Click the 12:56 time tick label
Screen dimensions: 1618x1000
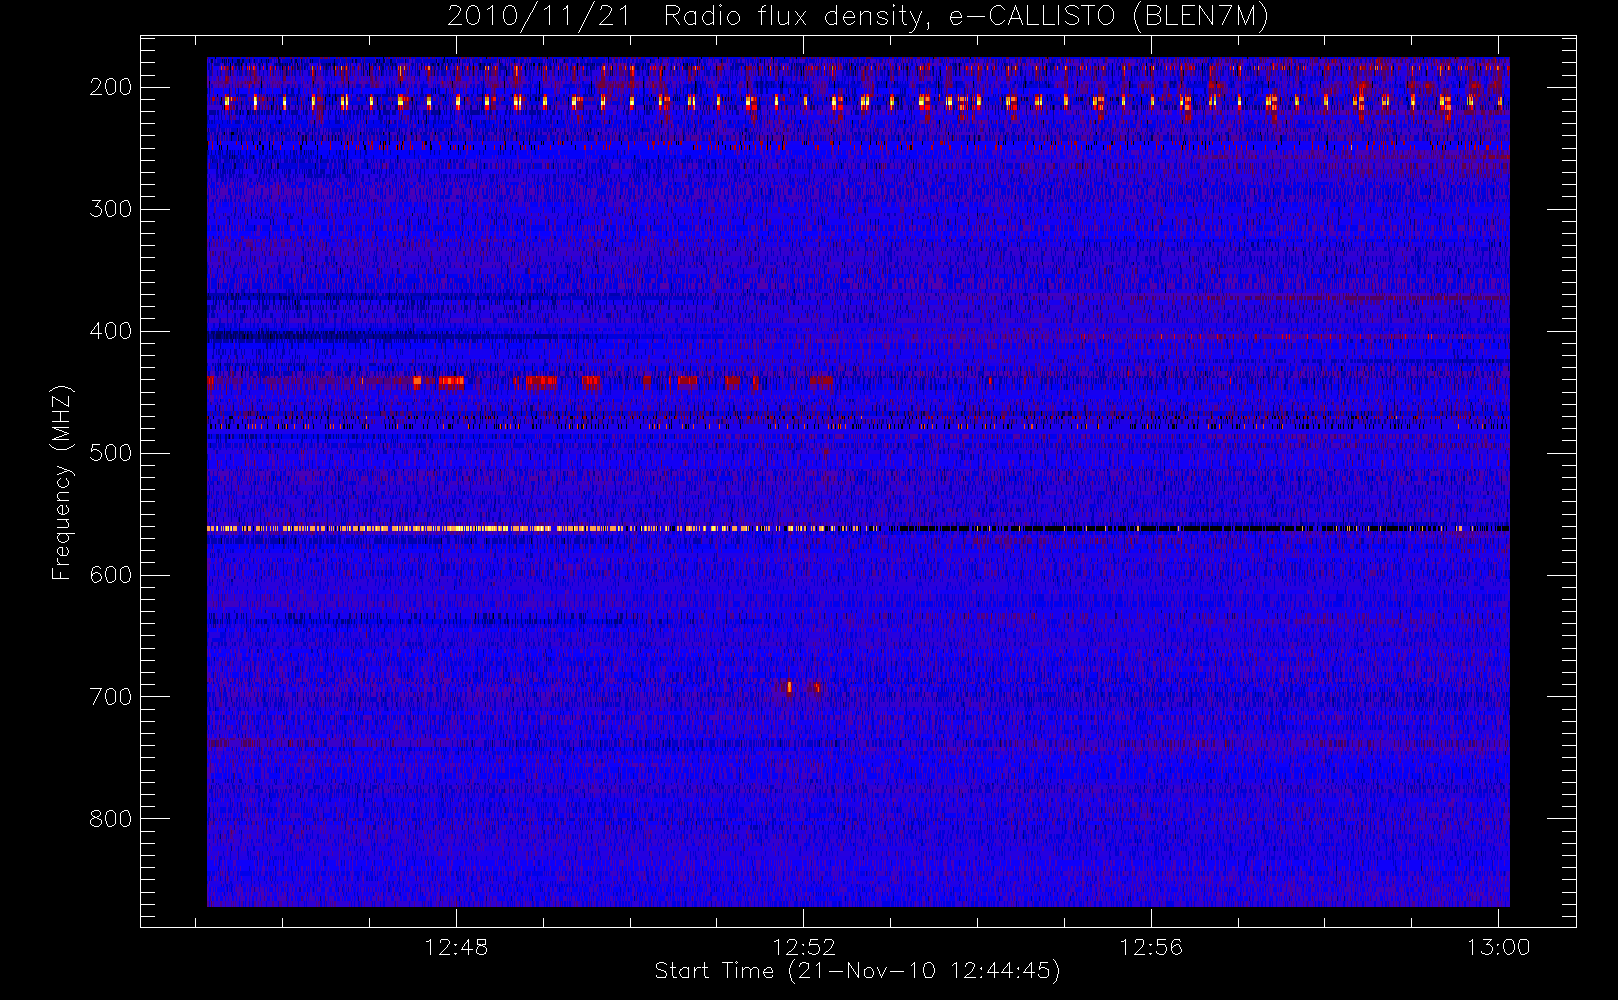1151,947
